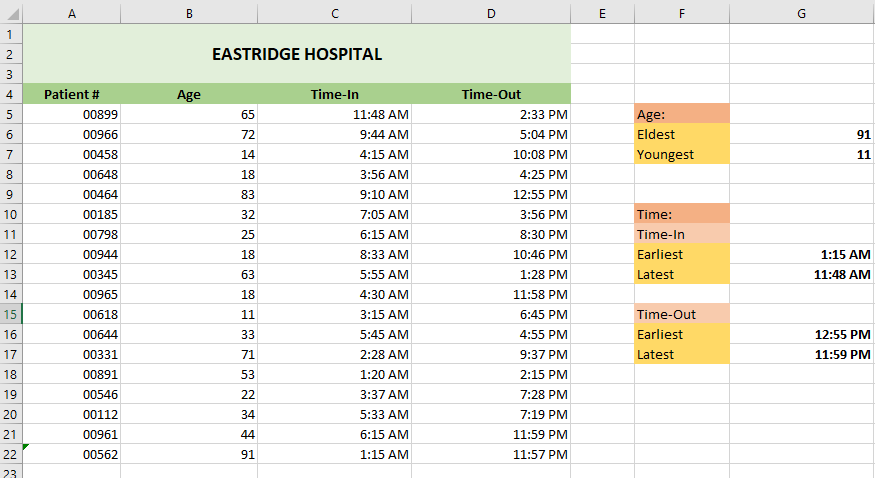Click the orange Time: label cell
875x478 pixels.
pos(681,214)
